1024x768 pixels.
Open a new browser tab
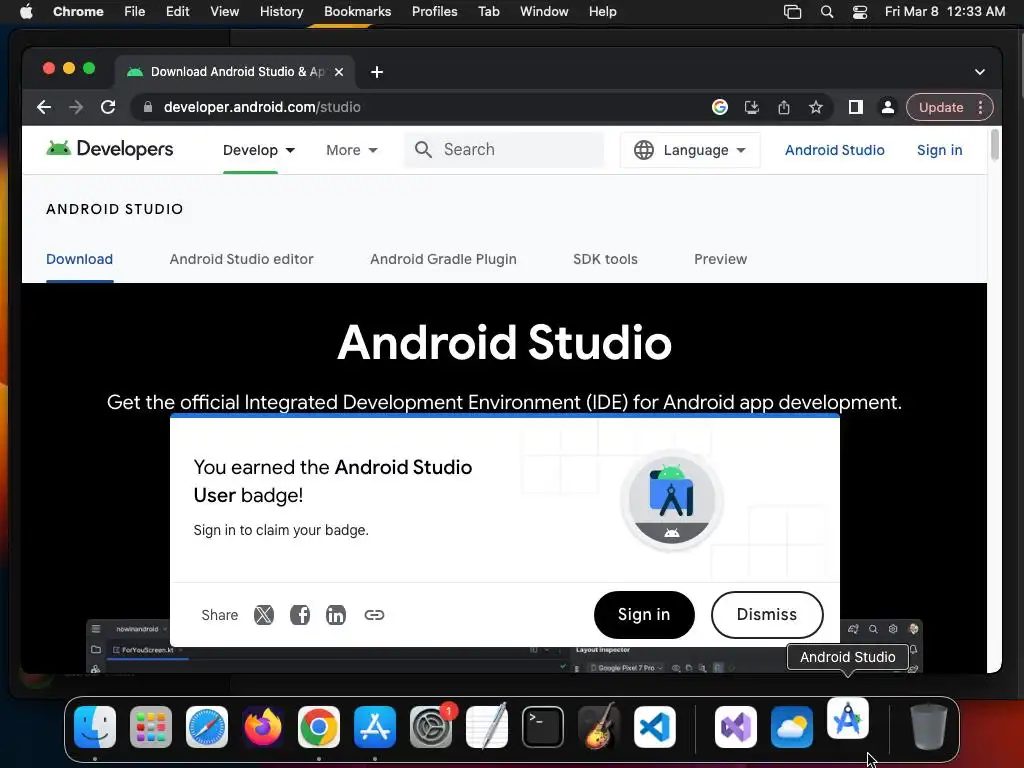[x=377, y=72]
